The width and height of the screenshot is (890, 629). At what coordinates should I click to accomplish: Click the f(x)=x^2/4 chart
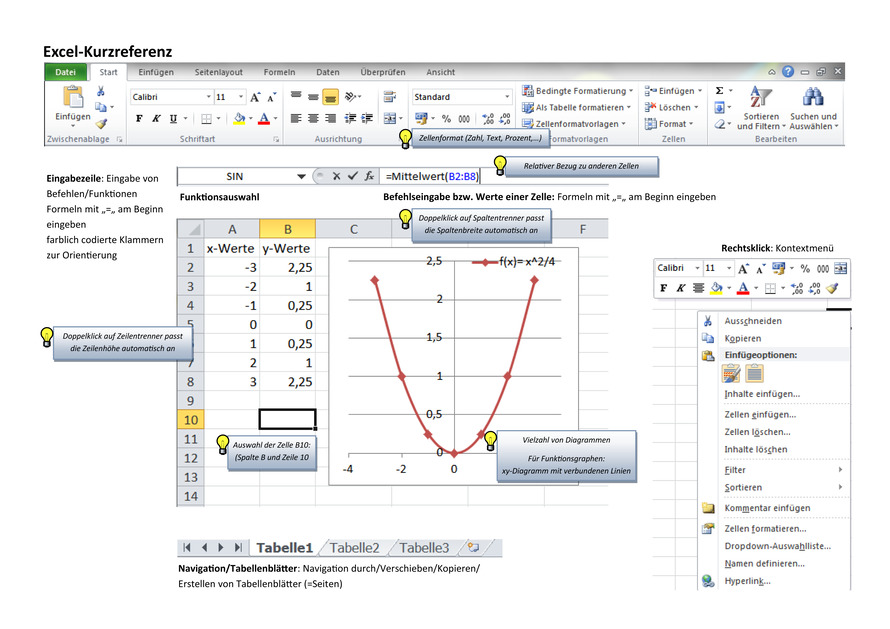pyautogui.click(x=454, y=366)
